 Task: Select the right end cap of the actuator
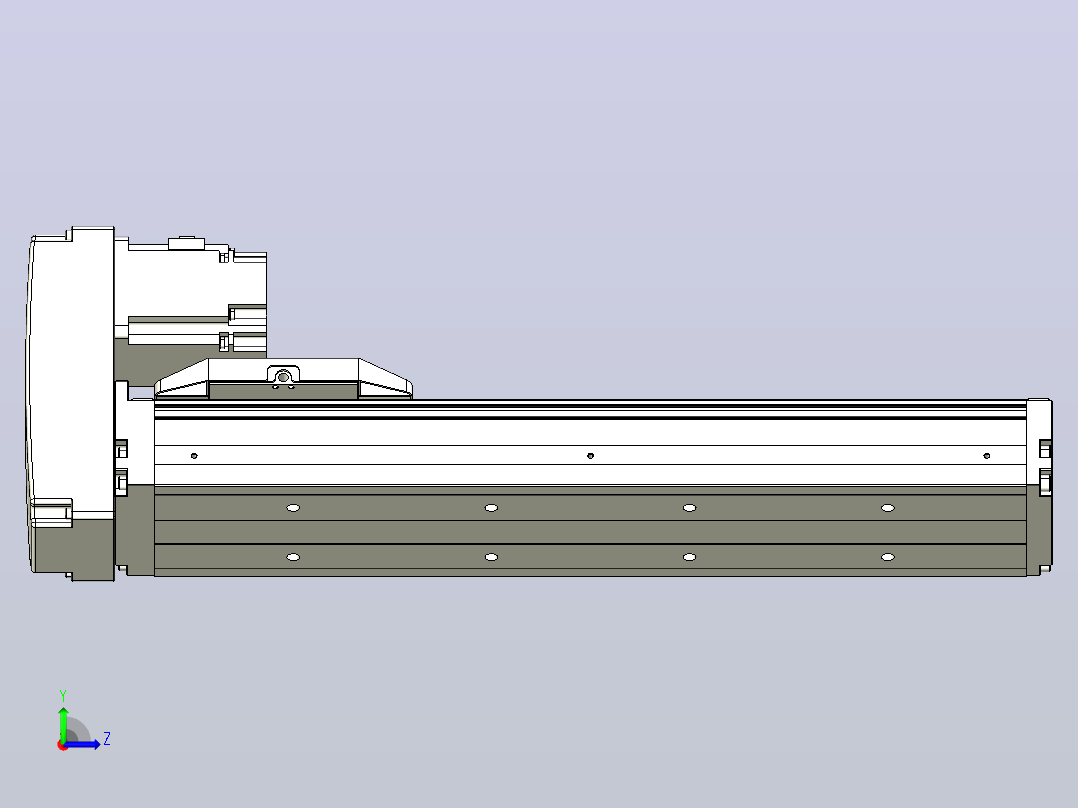click(x=1039, y=487)
